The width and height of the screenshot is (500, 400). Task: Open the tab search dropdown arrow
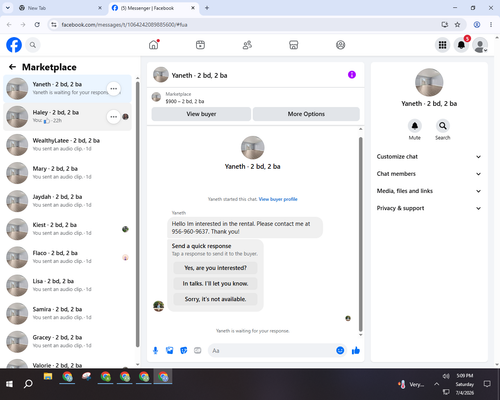(7, 8)
